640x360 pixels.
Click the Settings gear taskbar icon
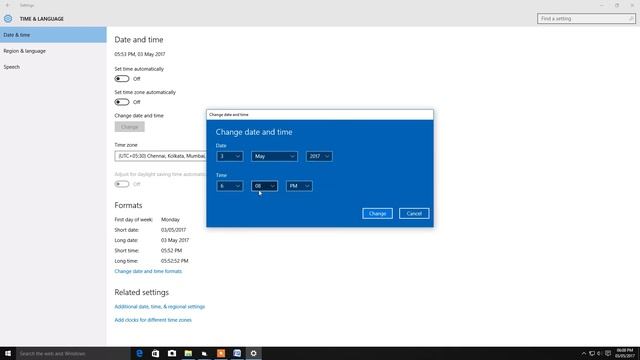coord(253,353)
